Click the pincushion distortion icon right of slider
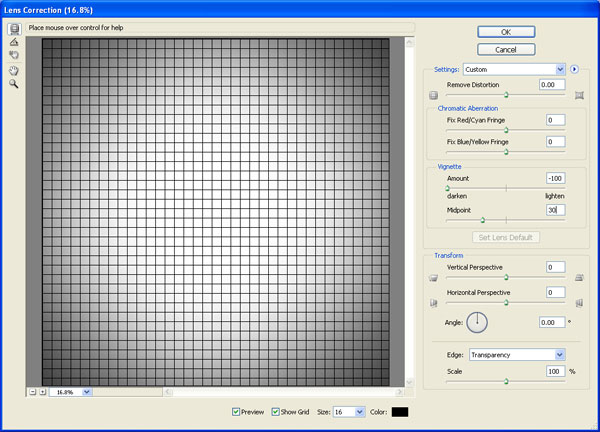The height and width of the screenshot is (432, 600). click(579, 96)
